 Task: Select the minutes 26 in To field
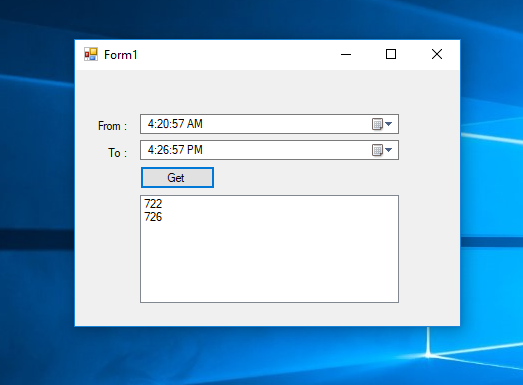point(163,150)
